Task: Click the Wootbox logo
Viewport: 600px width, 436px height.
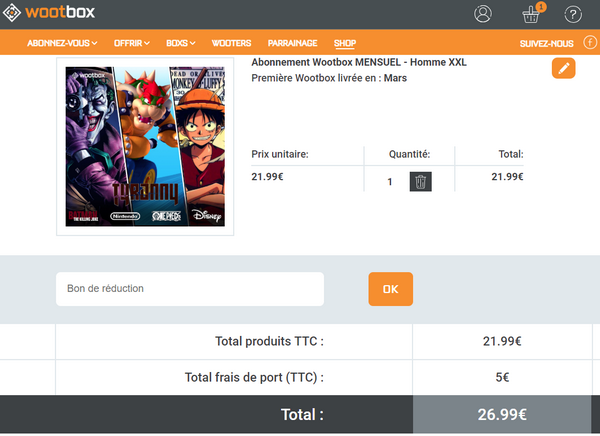Action: [x=49, y=12]
